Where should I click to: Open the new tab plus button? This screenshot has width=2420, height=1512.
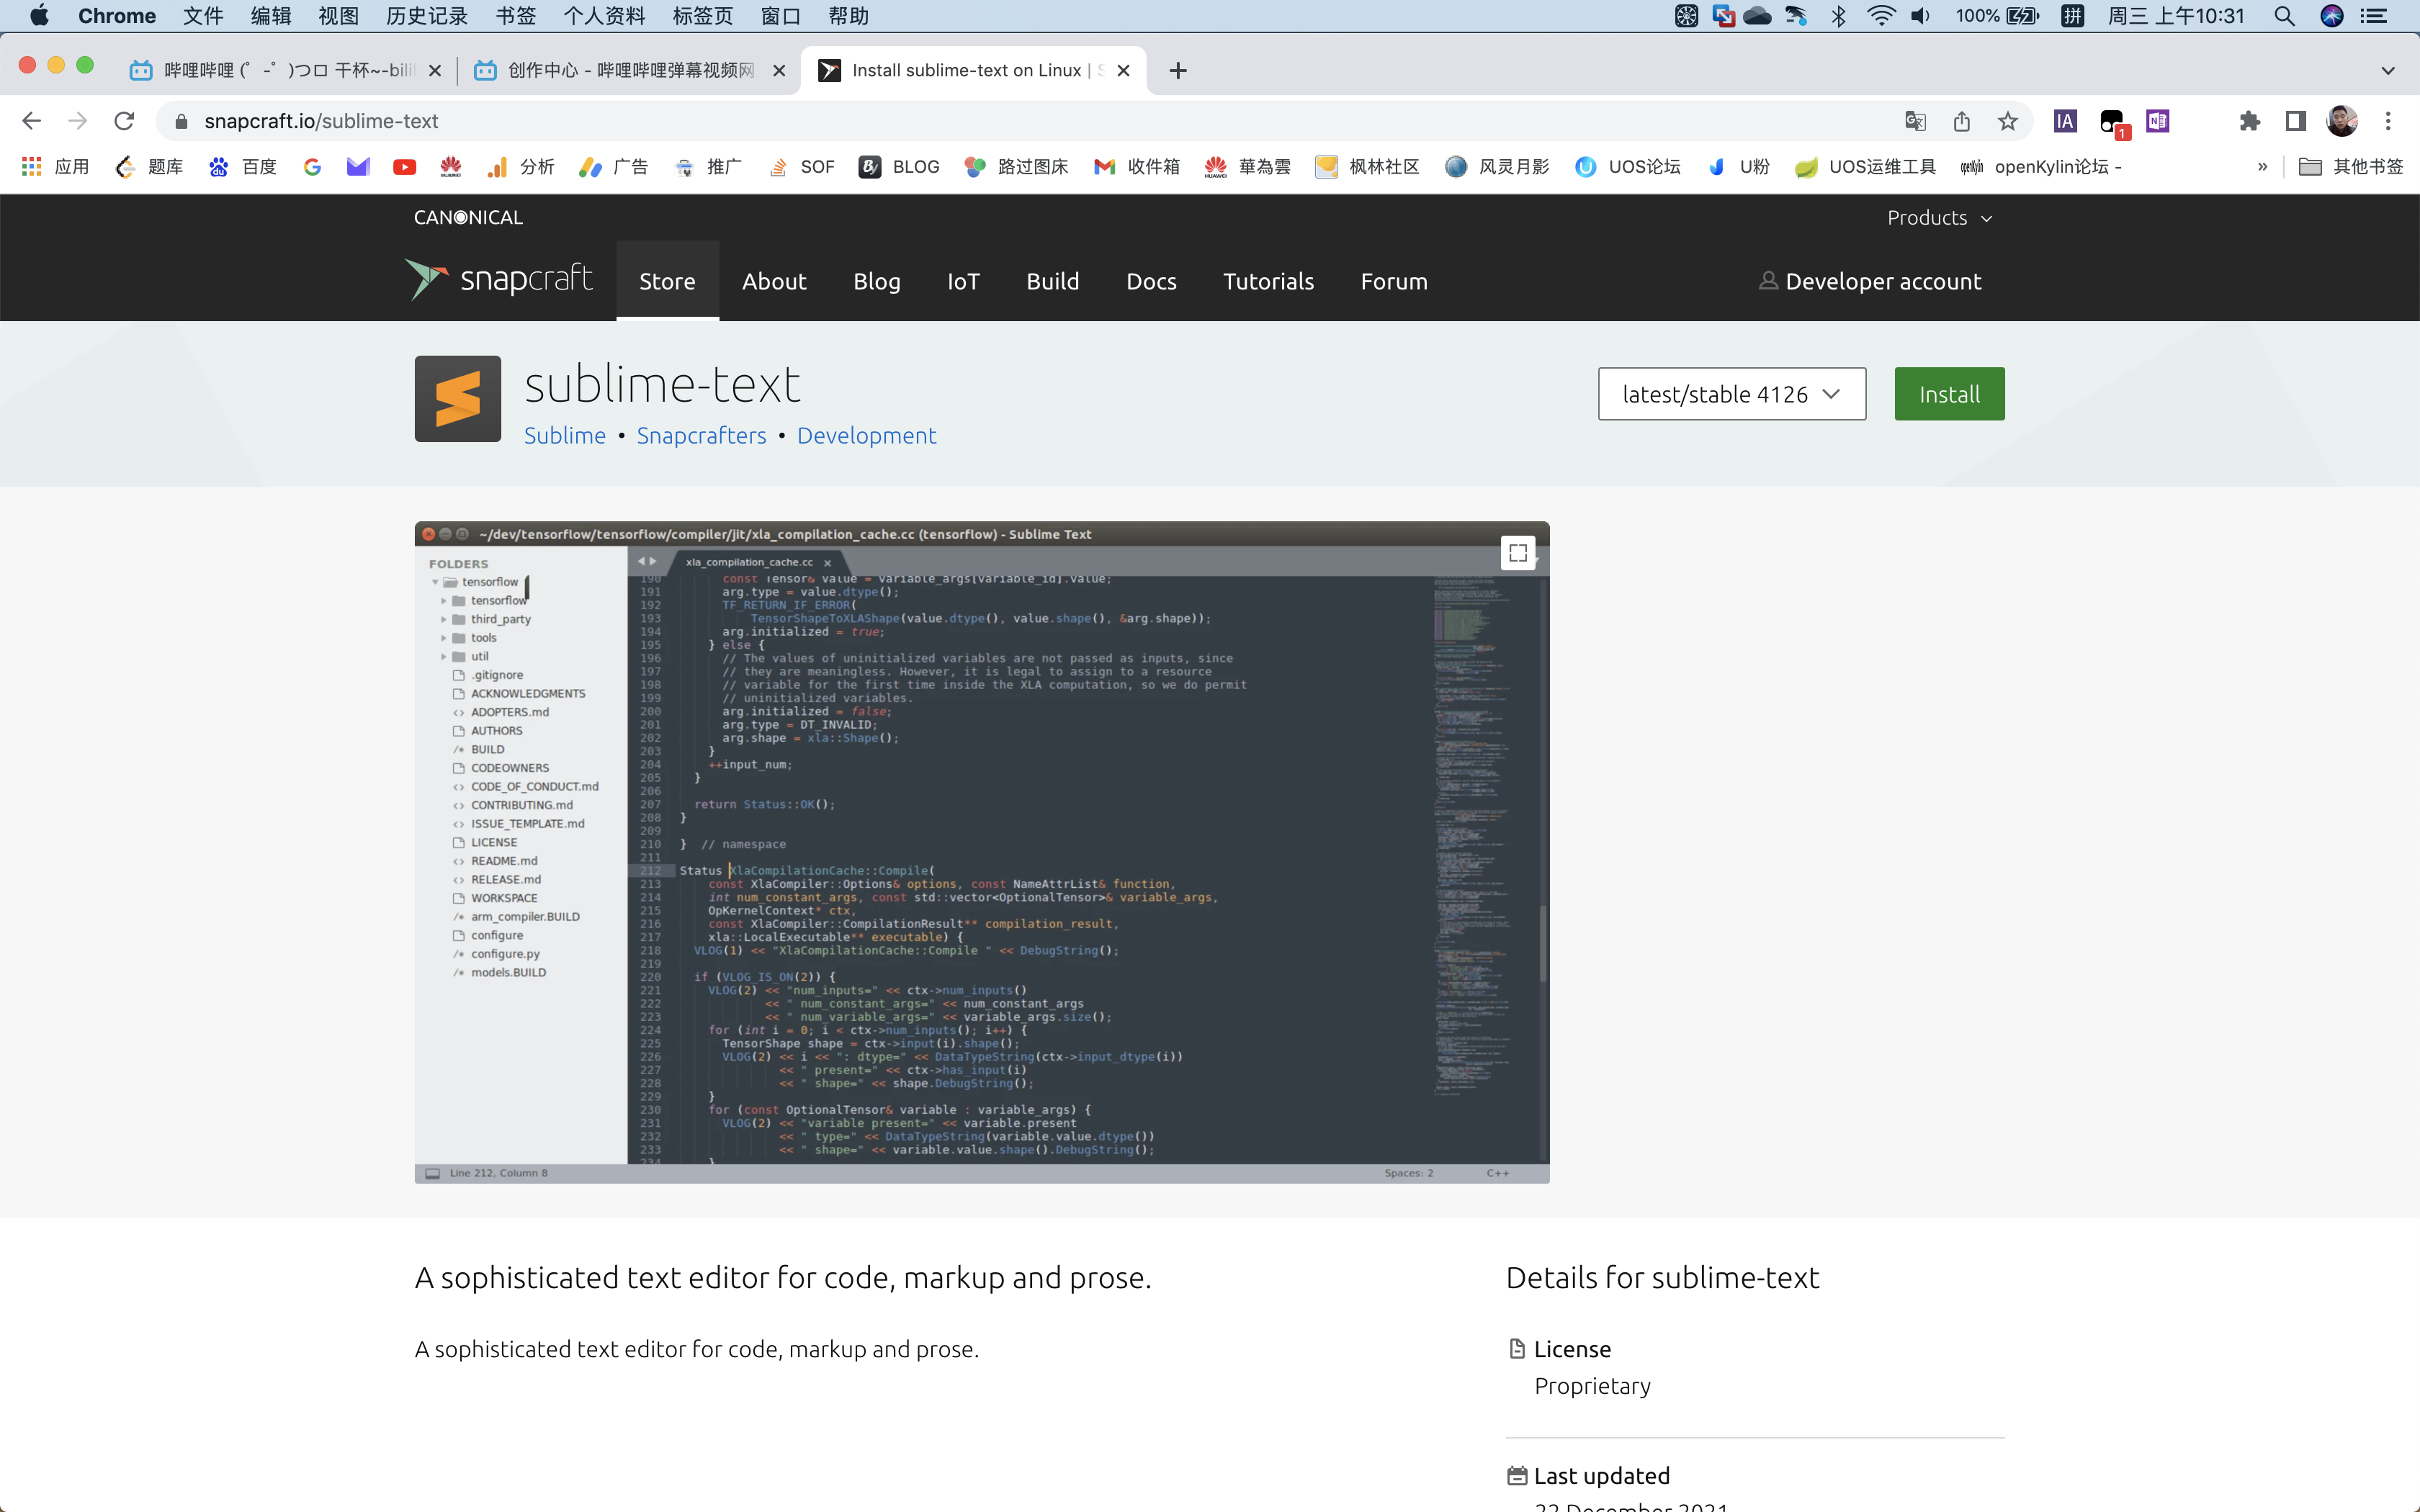1178,70
